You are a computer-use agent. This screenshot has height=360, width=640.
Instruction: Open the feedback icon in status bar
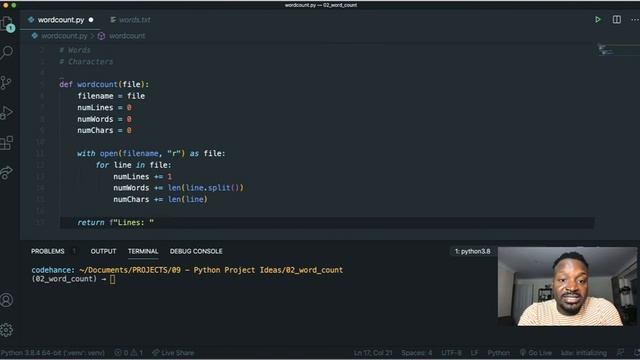pos(620,353)
